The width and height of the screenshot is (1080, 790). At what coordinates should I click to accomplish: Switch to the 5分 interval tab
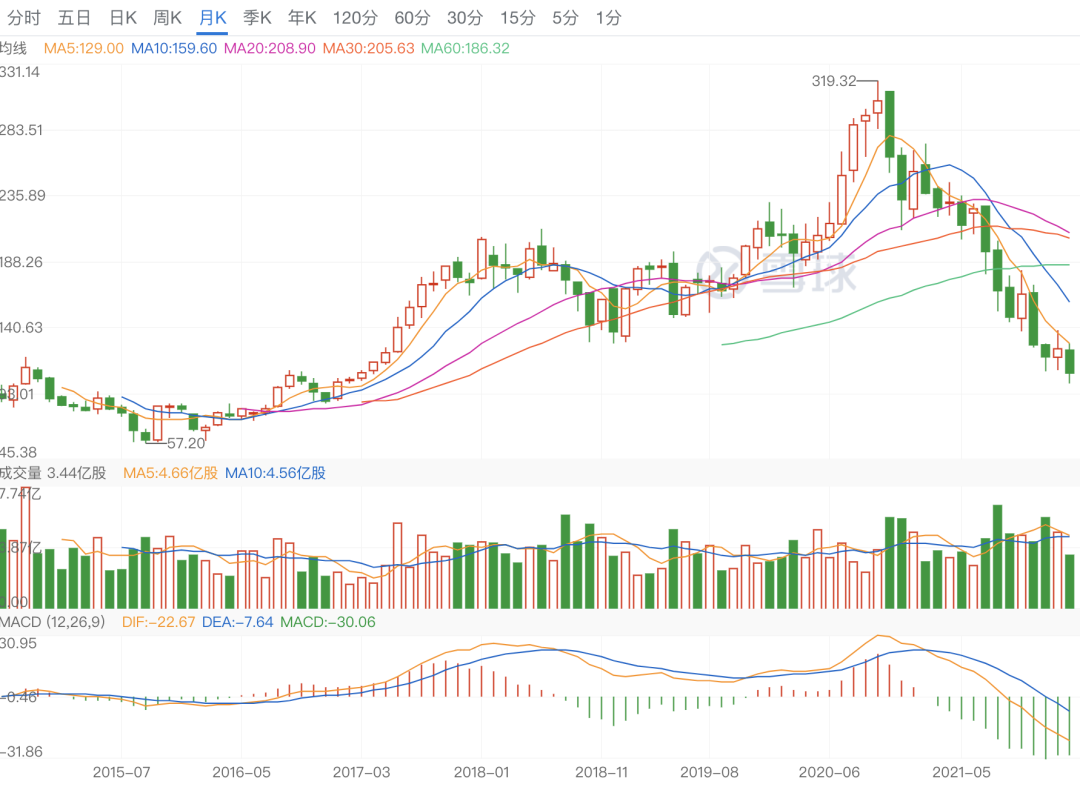point(565,17)
